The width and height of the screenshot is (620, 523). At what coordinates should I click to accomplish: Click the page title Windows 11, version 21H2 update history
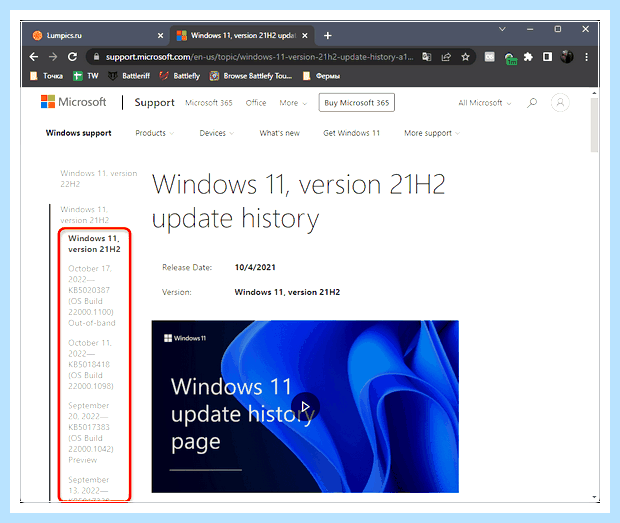(299, 202)
